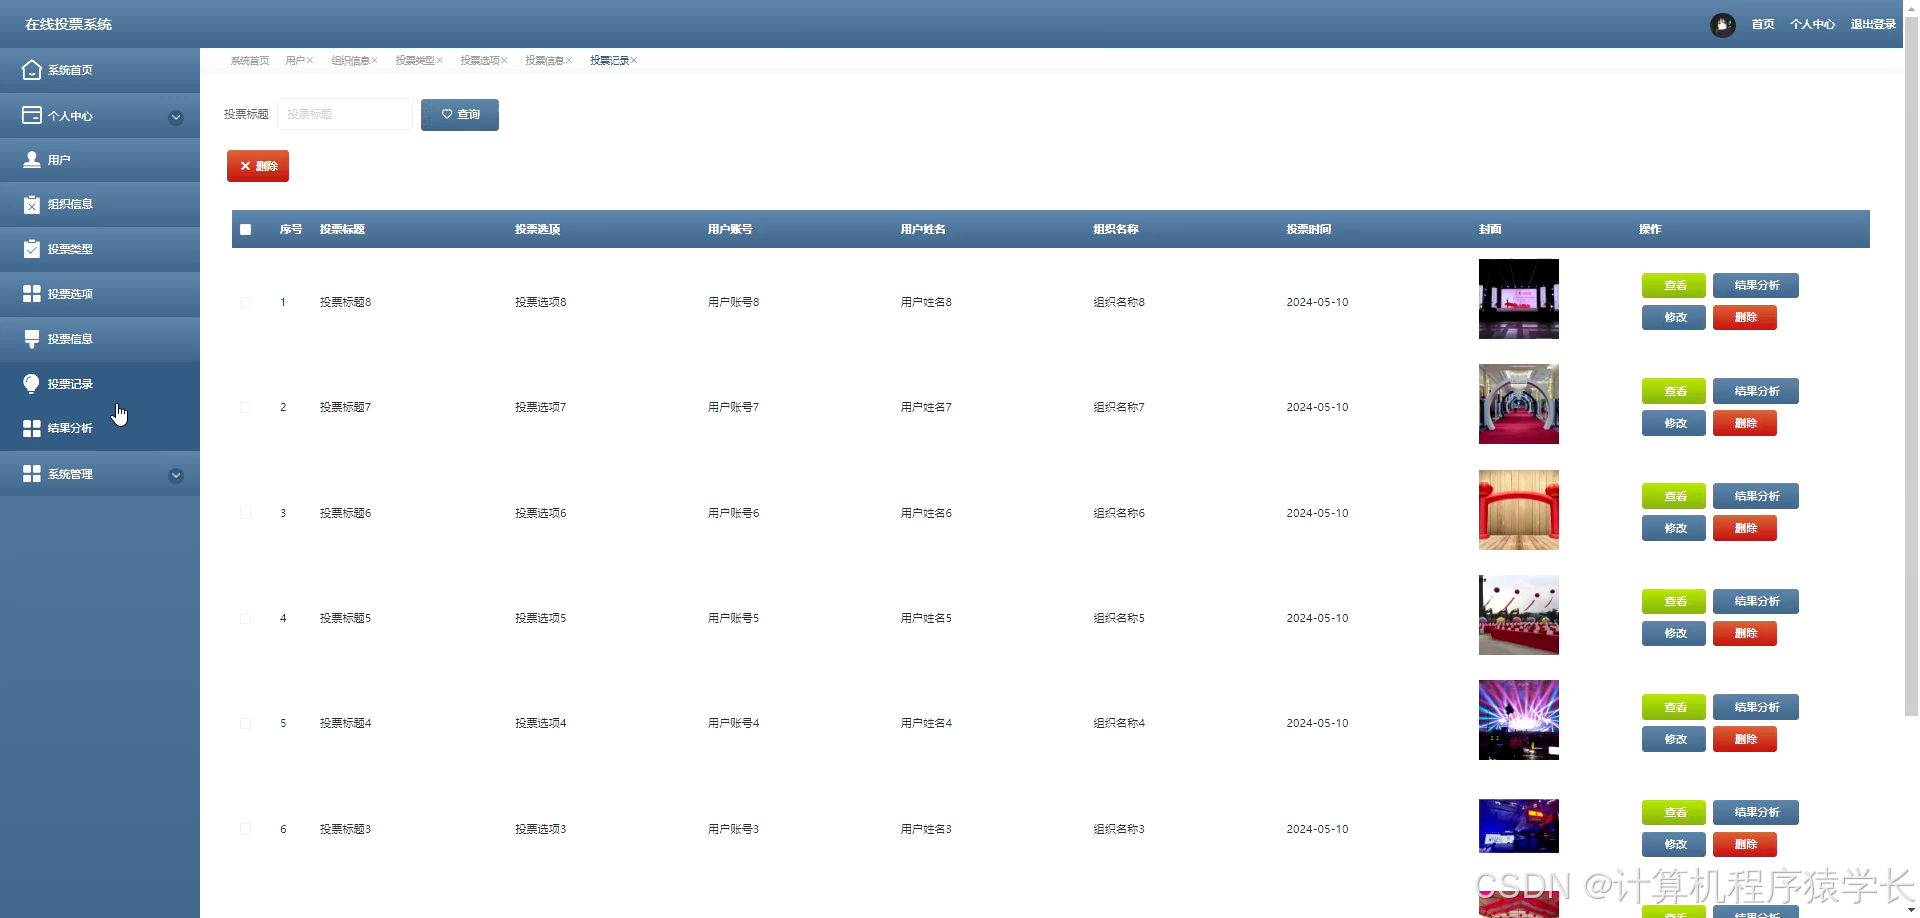Open cover thumbnail of 投票标题5 row
This screenshot has width=1920, height=918.
[1519, 615]
